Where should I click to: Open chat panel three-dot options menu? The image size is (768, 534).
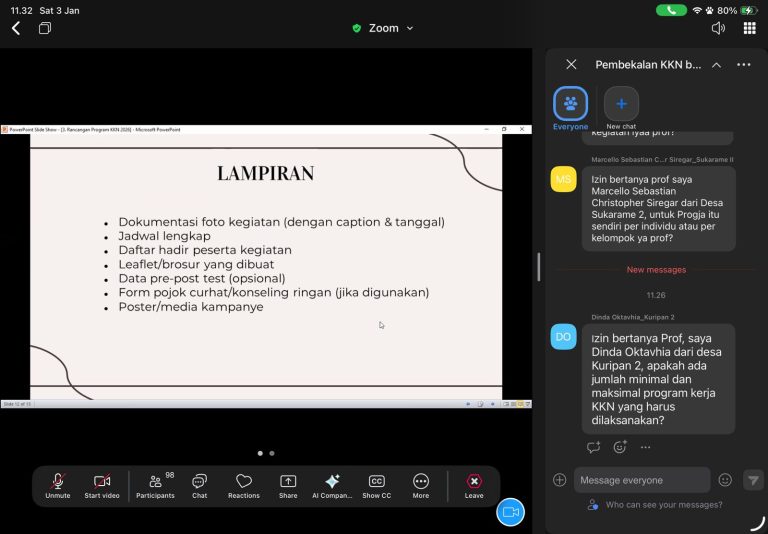pyautogui.click(x=743, y=65)
